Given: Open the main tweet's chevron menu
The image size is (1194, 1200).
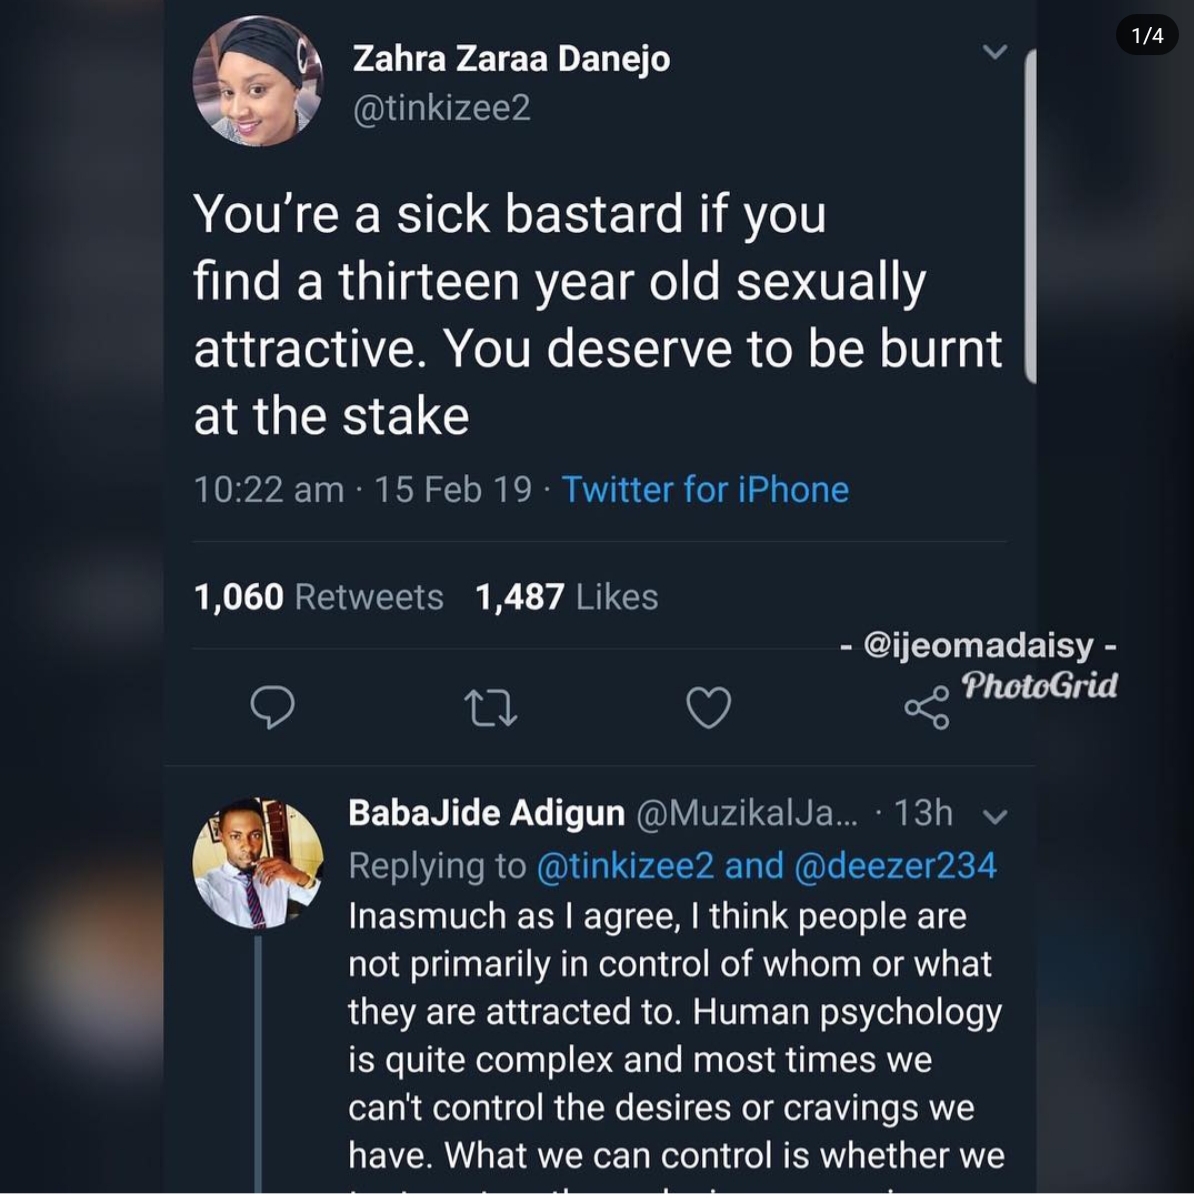Looking at the screenshot, I should pyautogui.click(x=994, y=52).
